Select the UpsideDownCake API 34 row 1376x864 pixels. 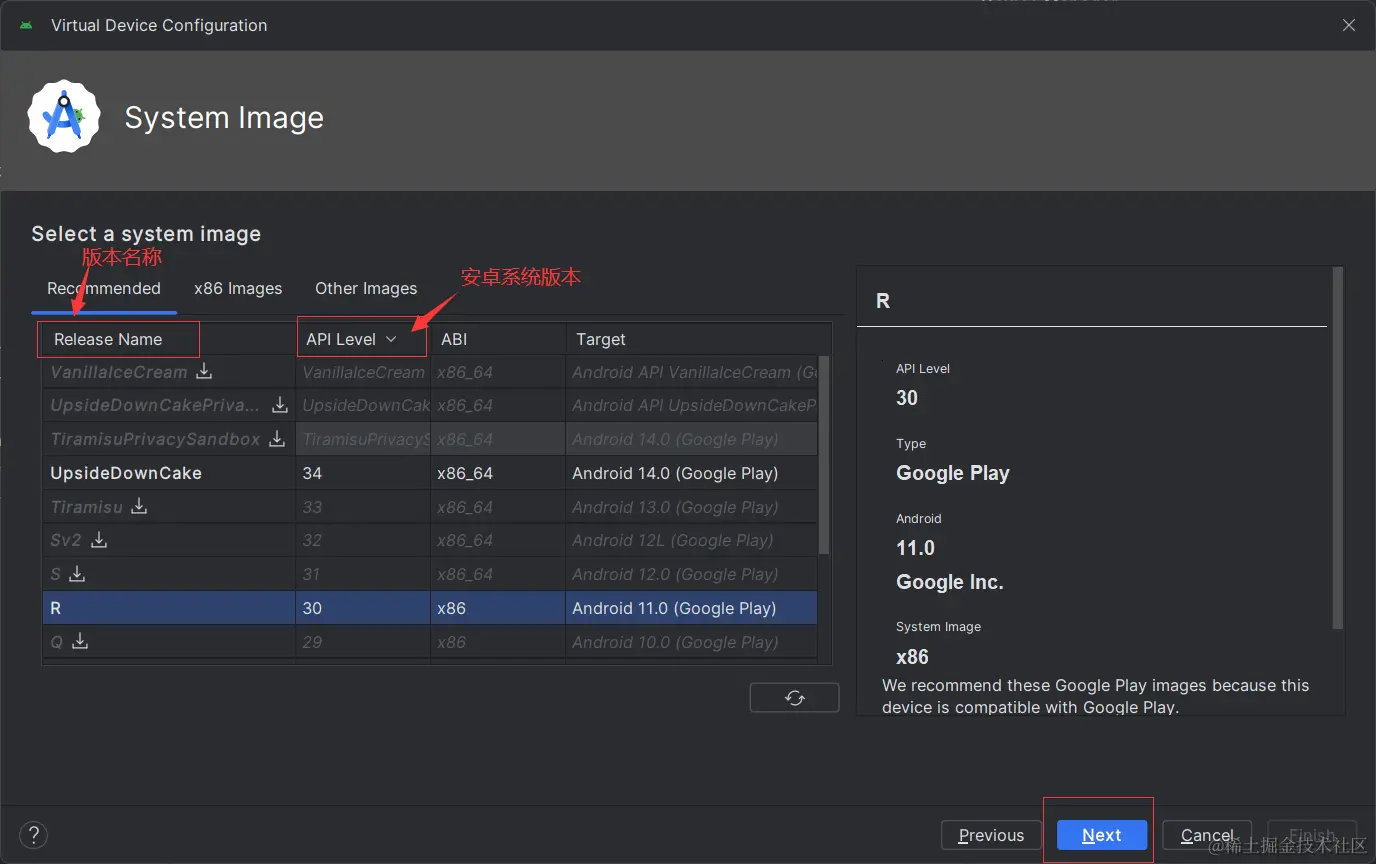(430, 473)
